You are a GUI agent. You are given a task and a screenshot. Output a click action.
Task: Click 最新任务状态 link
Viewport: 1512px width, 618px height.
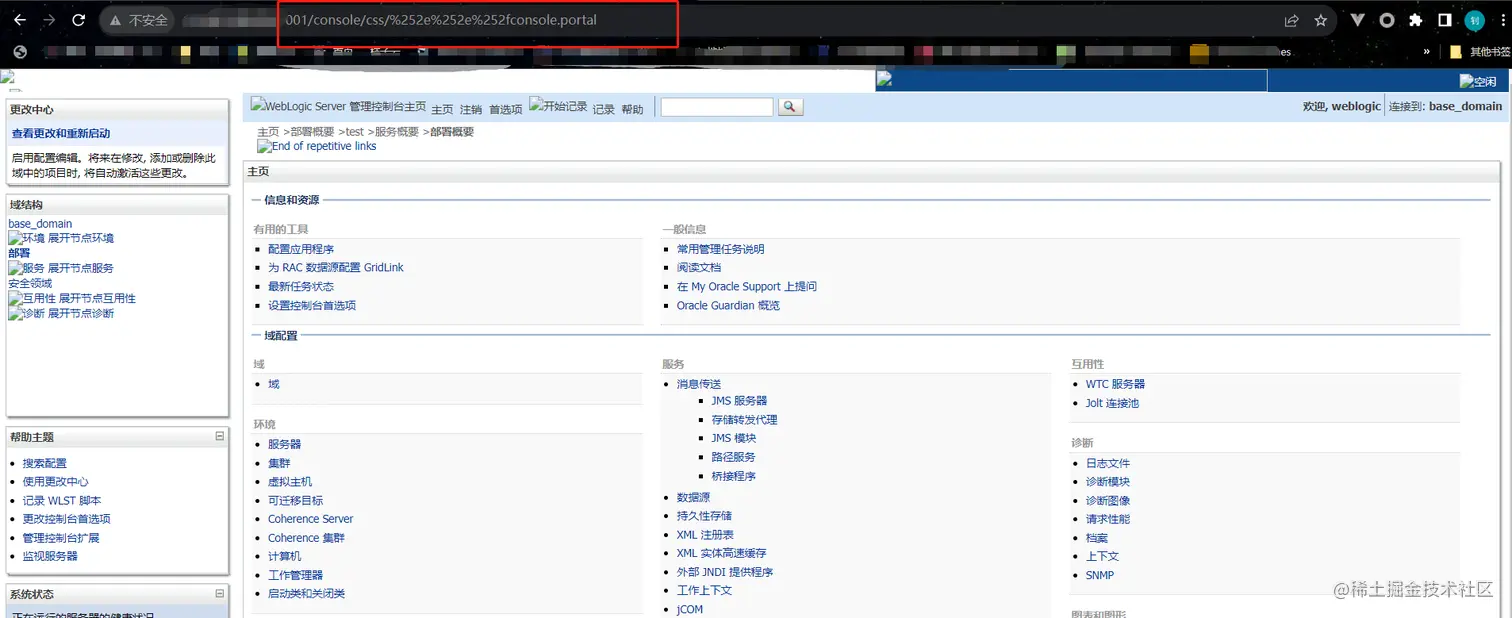[301, 286]
